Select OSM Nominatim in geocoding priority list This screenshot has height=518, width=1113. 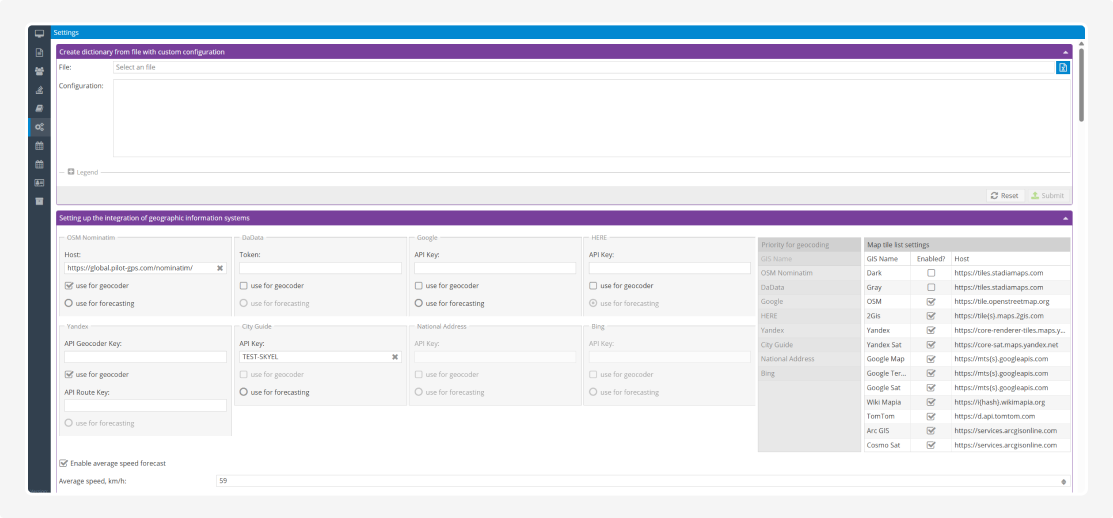pyautogui.click(x=787, y=273)
